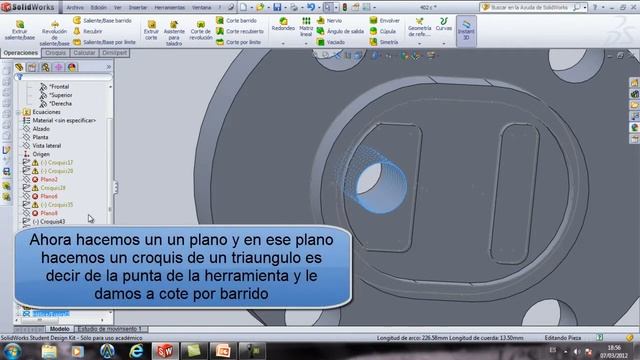640x360 pixels.
Task: Choose the Corte barrido tool
Action: point(236,20)
